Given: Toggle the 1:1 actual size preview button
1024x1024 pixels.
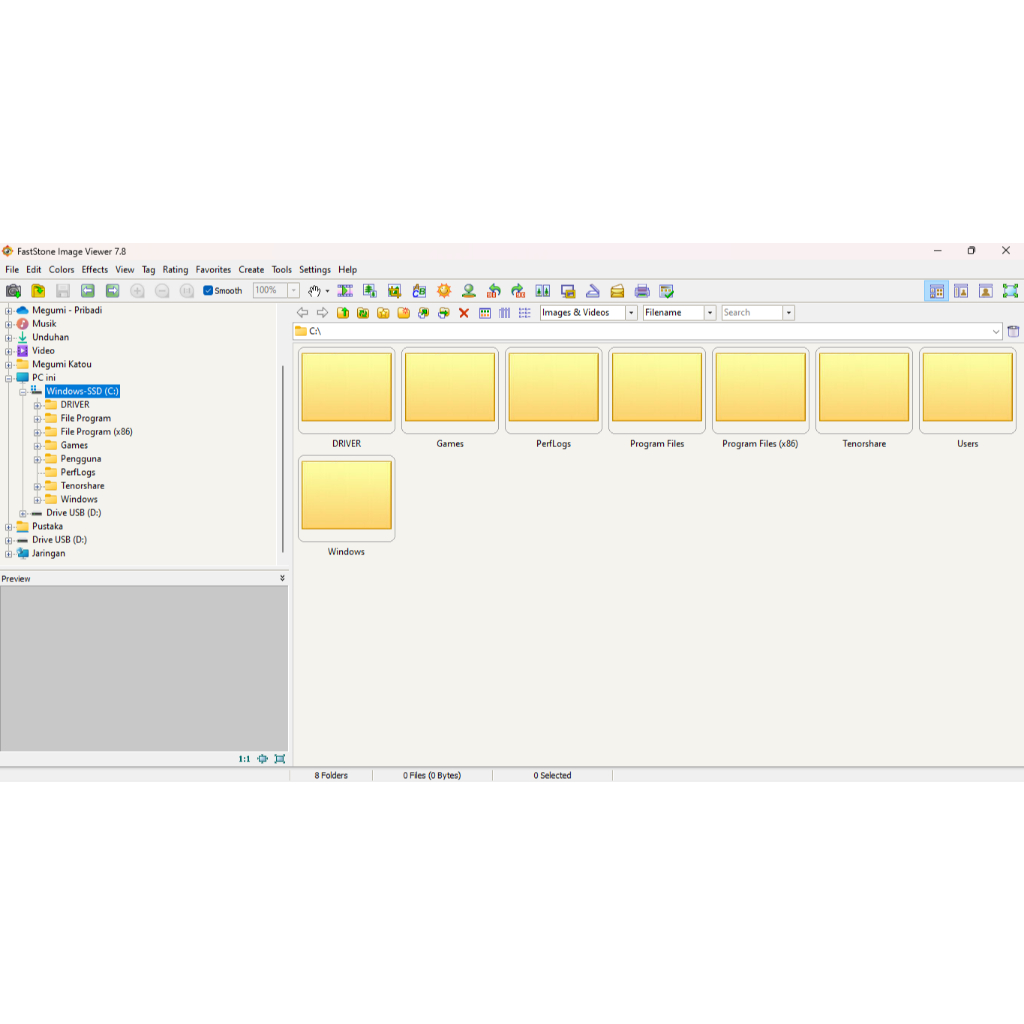Looking at the screenshot, I should coord(244,759).
